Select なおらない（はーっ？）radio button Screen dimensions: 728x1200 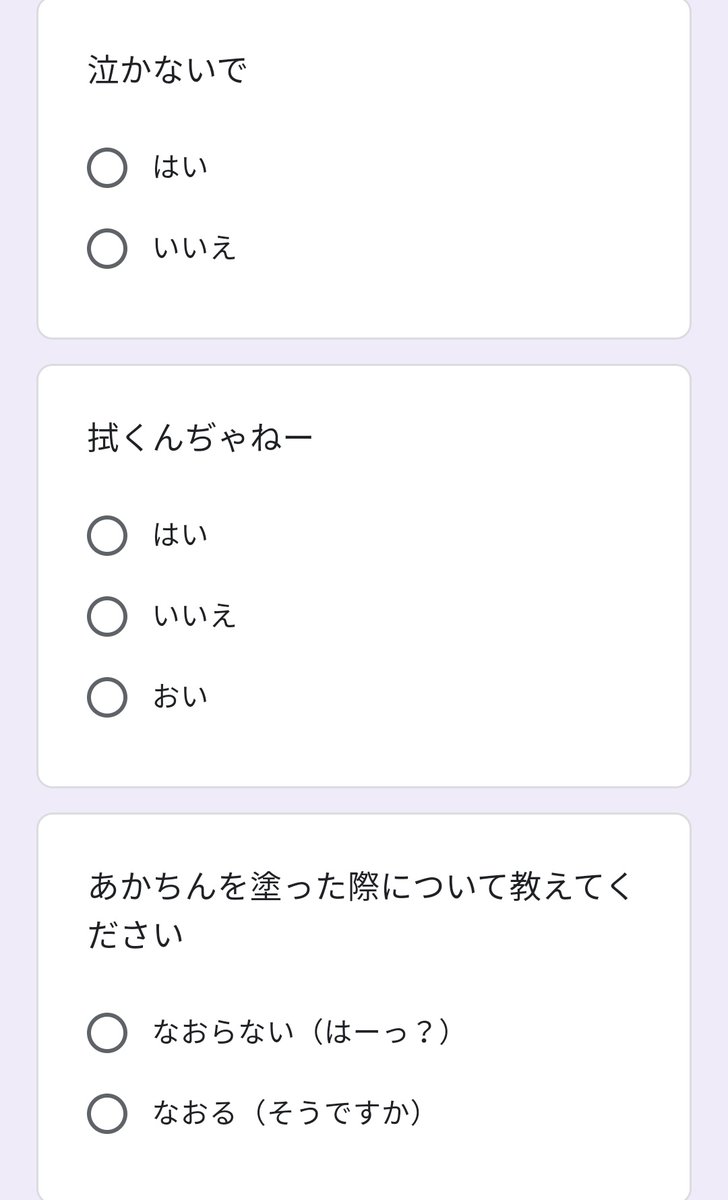[107, 1032]
